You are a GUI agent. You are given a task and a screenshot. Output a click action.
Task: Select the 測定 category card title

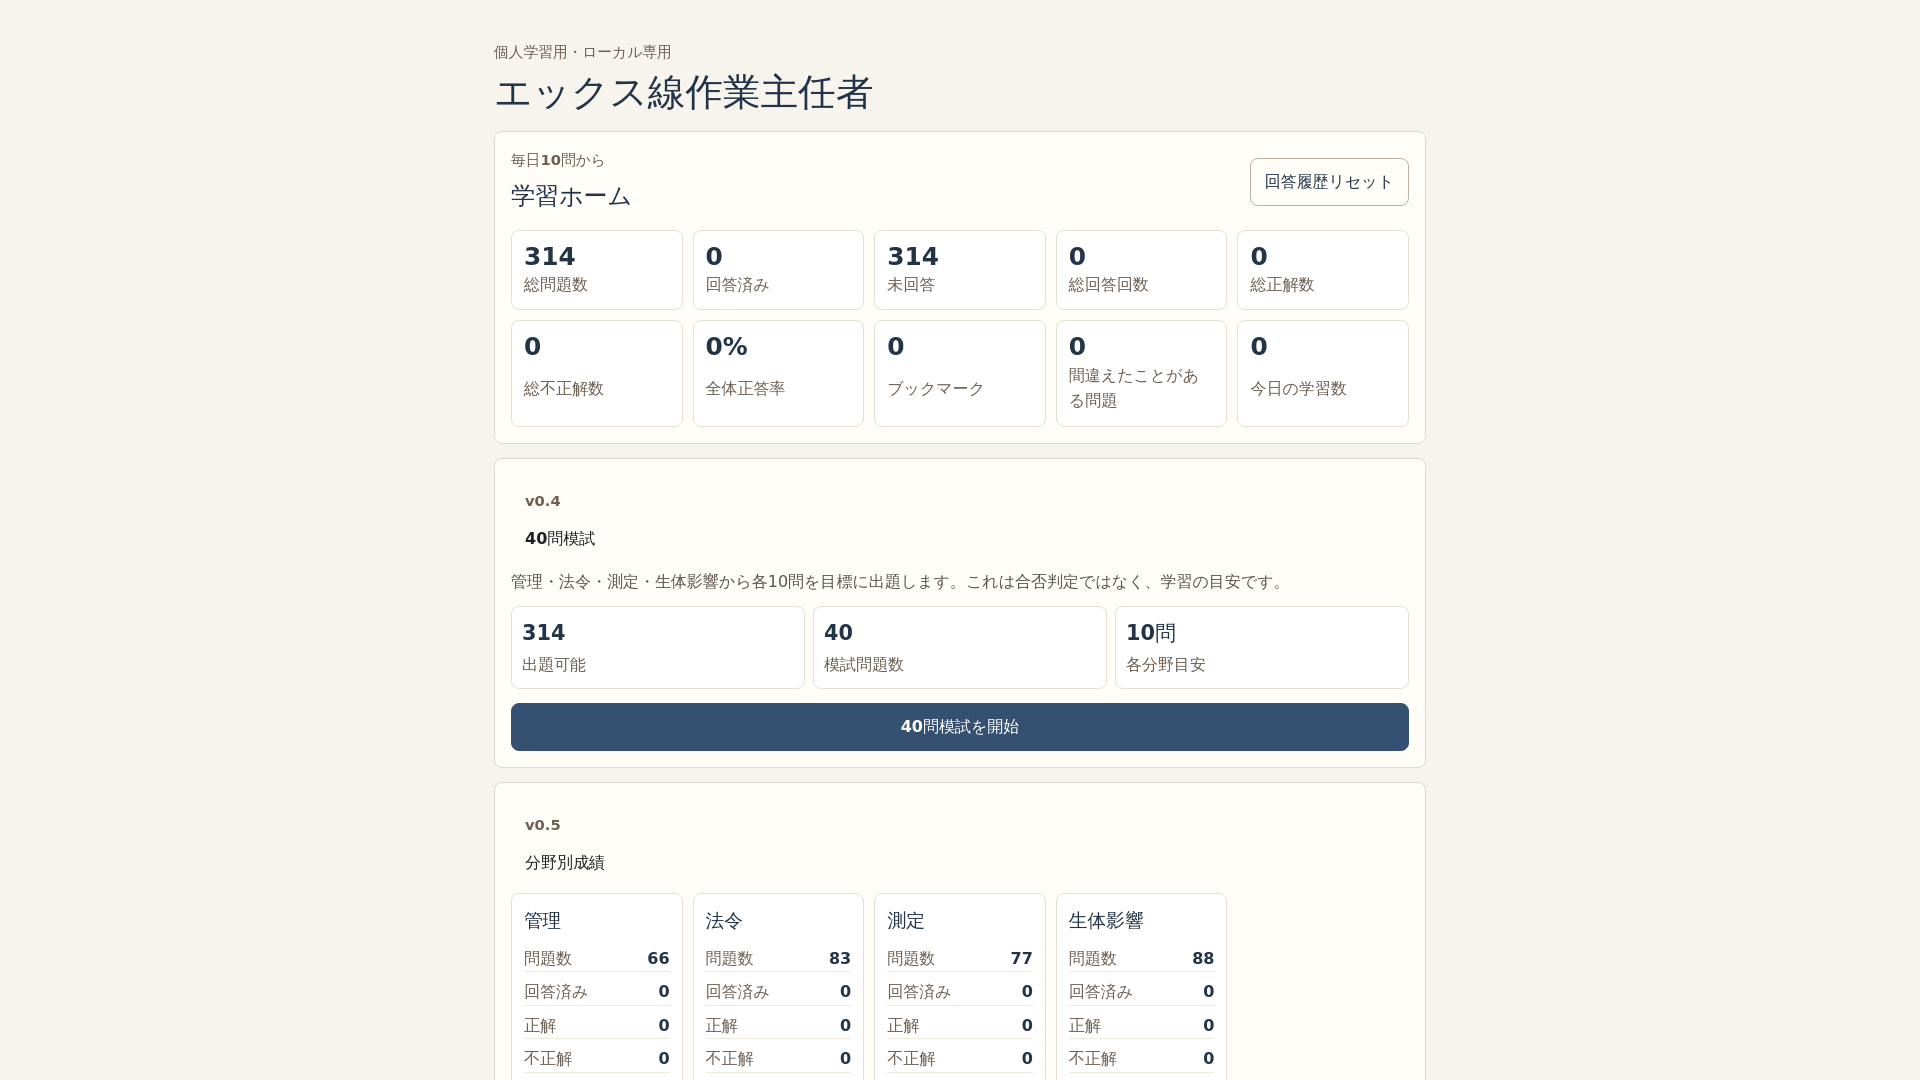click(x=906, y=920)
